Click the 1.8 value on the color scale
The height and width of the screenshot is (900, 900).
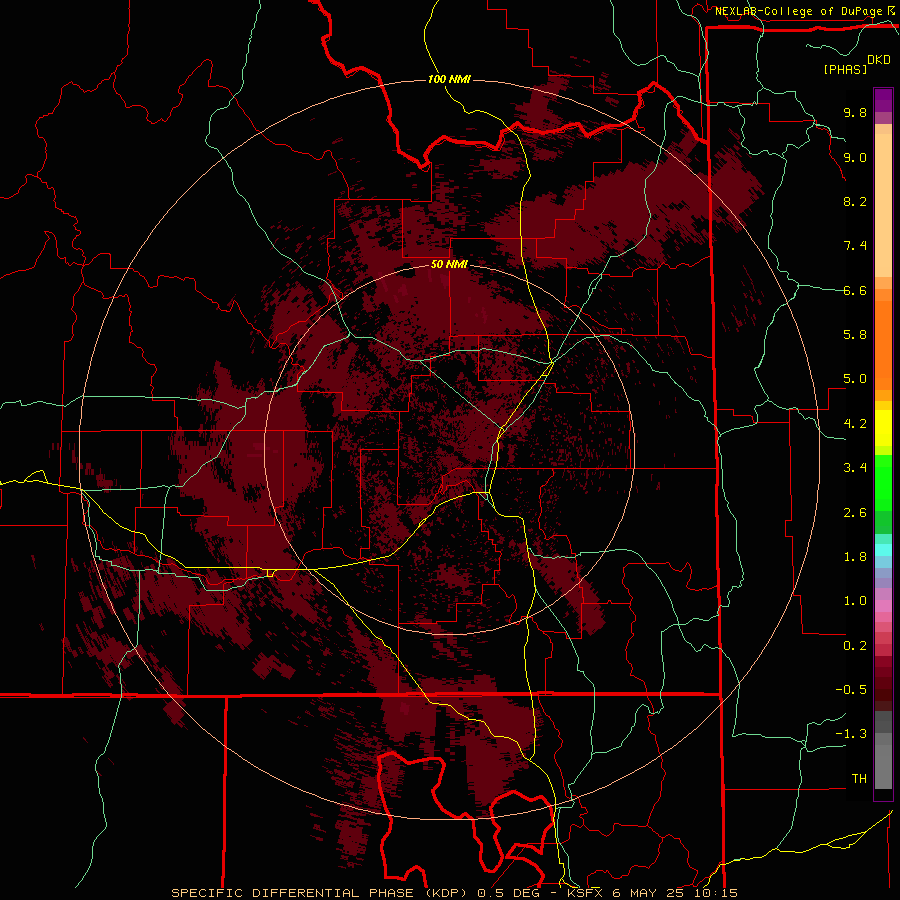click(x=855, y=557)
